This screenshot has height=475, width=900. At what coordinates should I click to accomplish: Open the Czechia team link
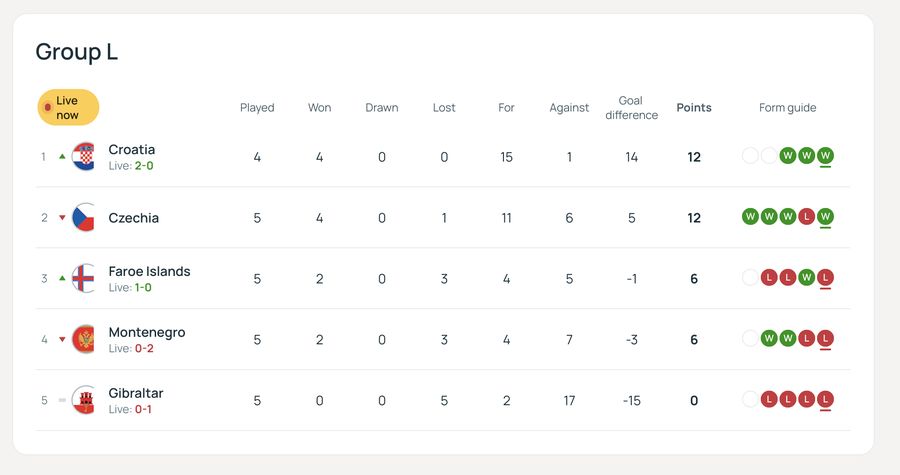click(133, 218)
